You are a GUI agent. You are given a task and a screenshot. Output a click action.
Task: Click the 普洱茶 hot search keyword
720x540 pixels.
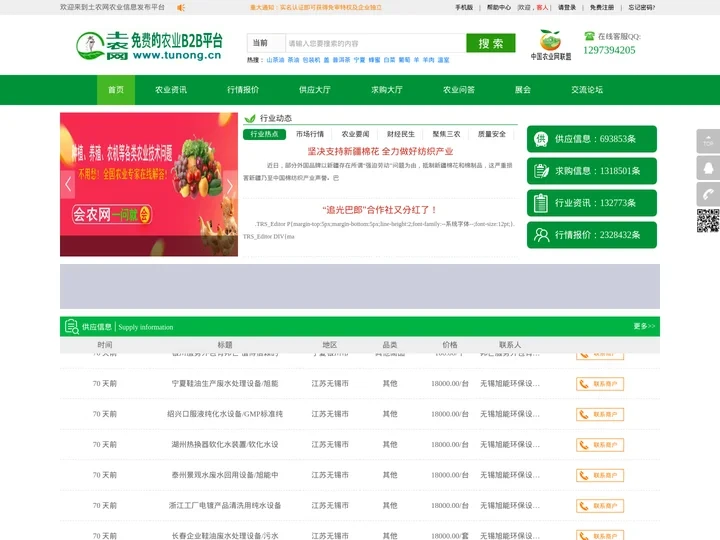(x=341, y=60)
